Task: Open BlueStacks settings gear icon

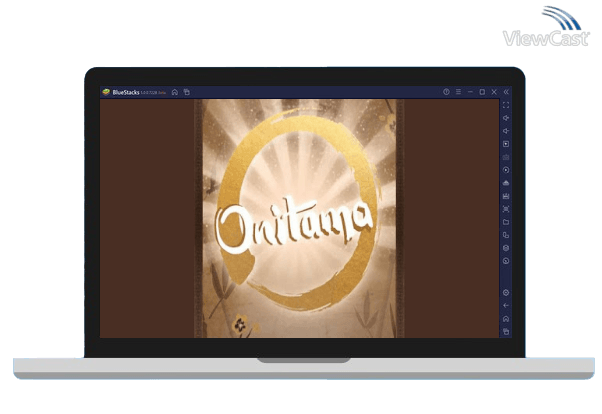Action: click(x=506, y=293)
